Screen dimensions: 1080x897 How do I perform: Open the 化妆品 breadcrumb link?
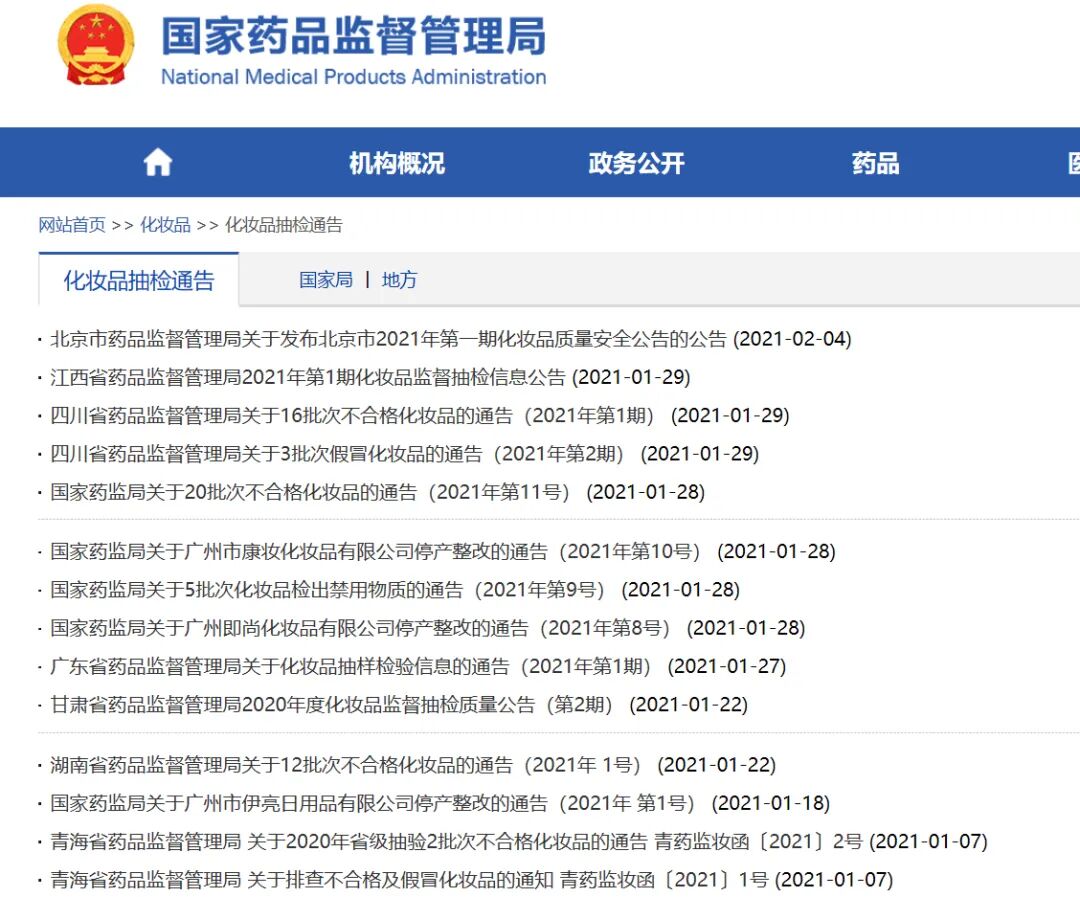[x=163, y=225]
